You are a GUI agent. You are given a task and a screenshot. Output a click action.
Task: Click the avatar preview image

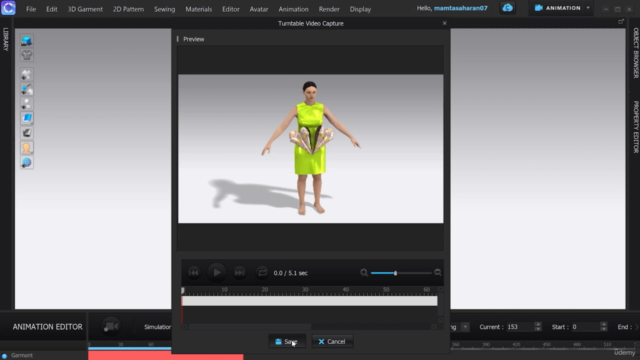pos(311,149)
